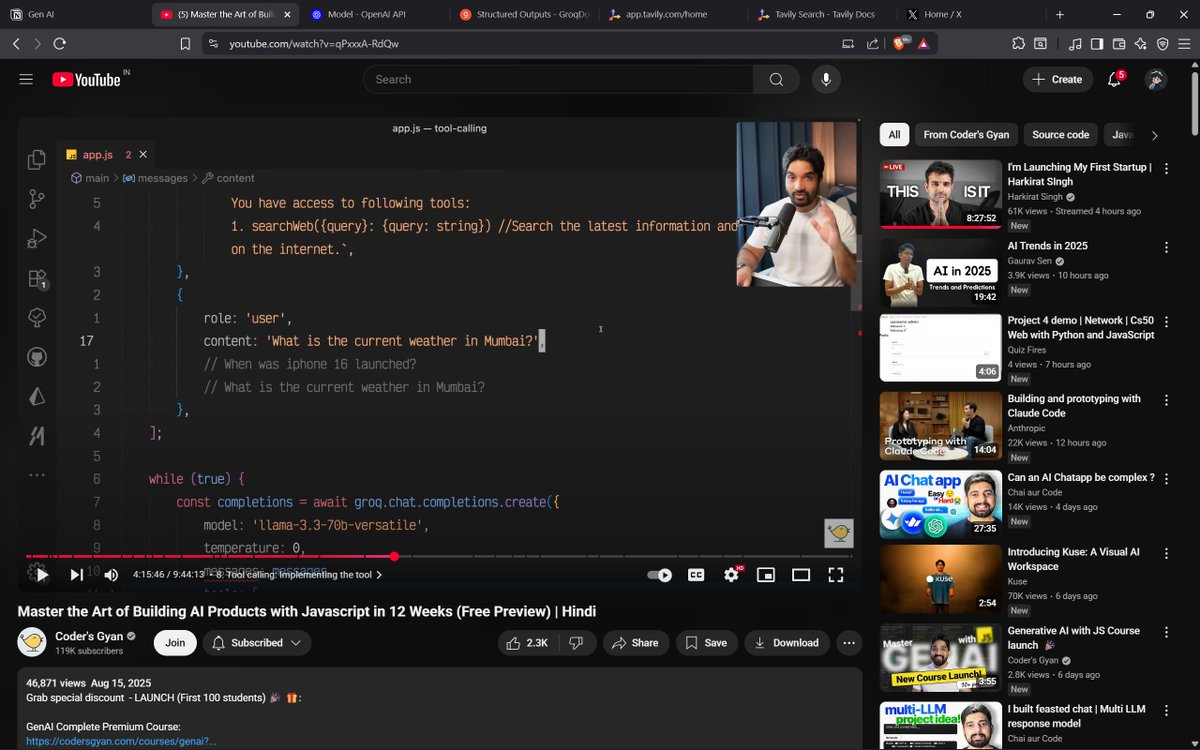Screen dimensions: 1200x750
Task: Play the video
Action: 40,574
